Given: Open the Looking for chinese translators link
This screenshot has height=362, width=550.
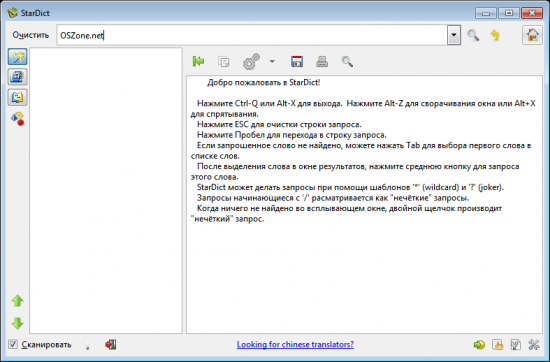Looking at the screenshot, I should pyautogui.click(x=295, y=344).
